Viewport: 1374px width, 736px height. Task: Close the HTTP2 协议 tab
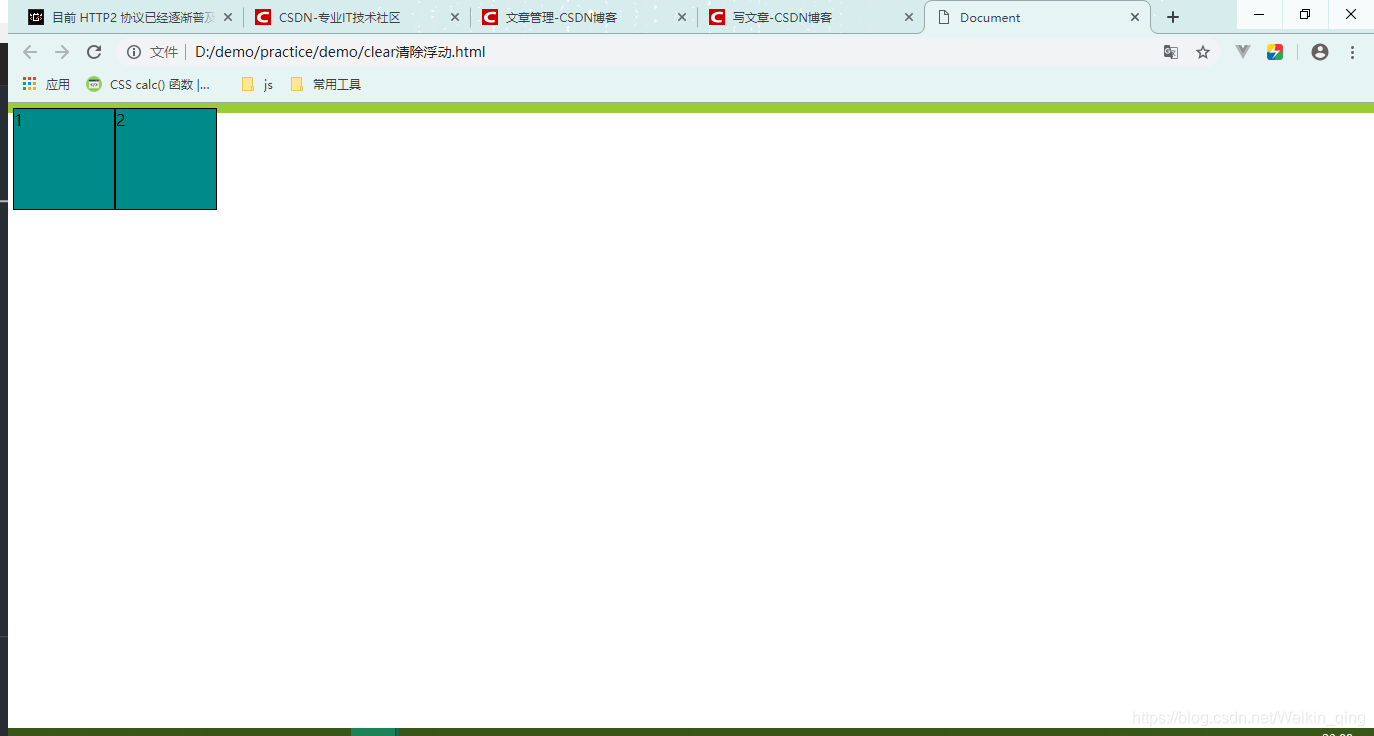tap(228, 17)
